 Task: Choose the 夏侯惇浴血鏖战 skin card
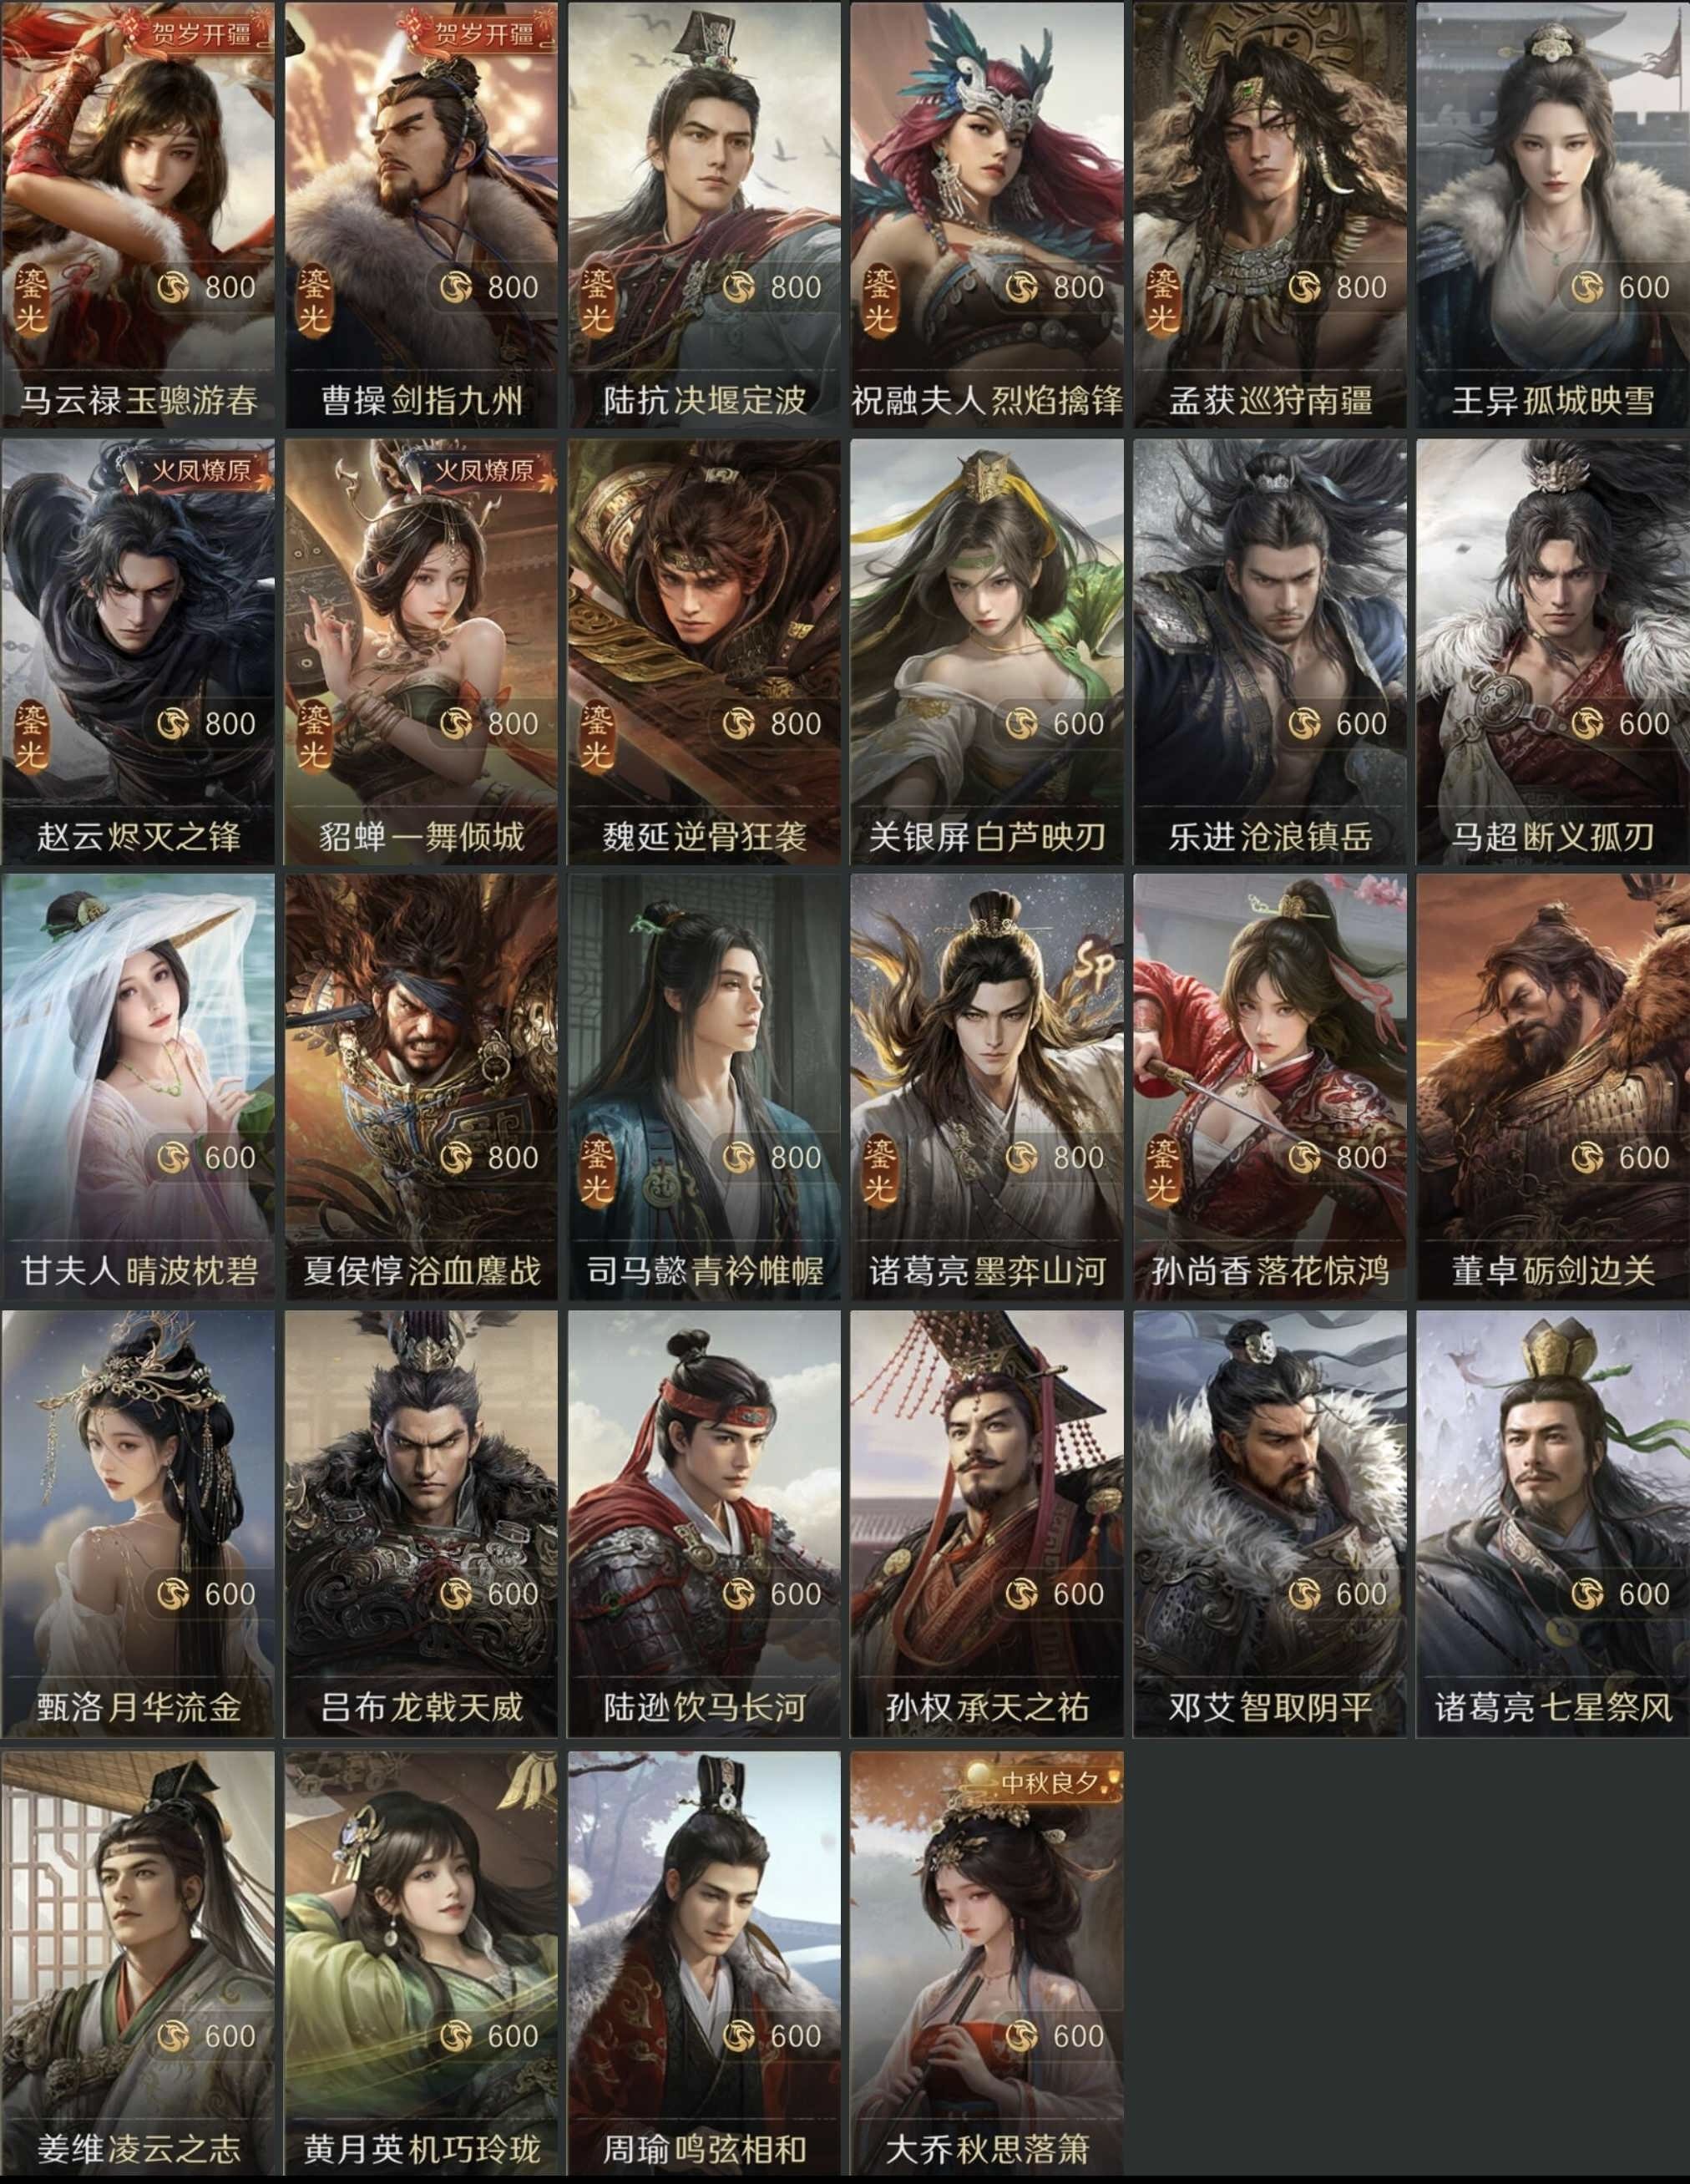(421, 1087)
